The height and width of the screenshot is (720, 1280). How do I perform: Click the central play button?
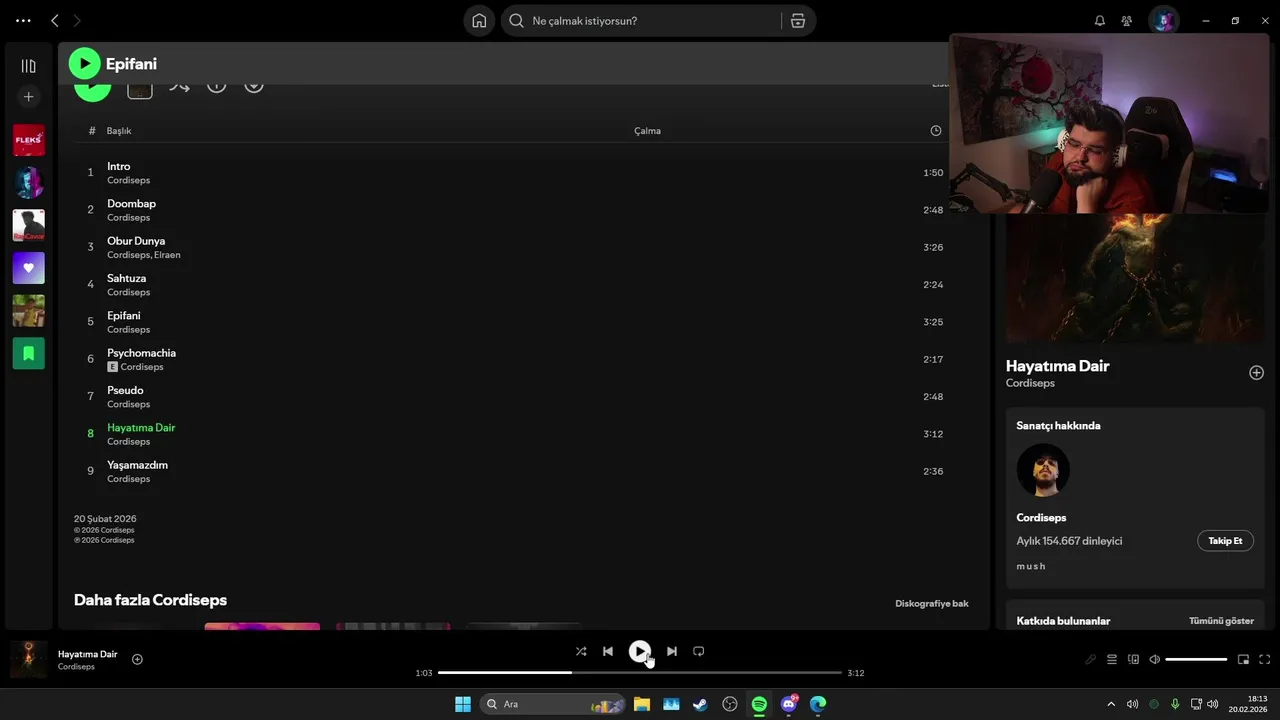(x=639, y=651)
